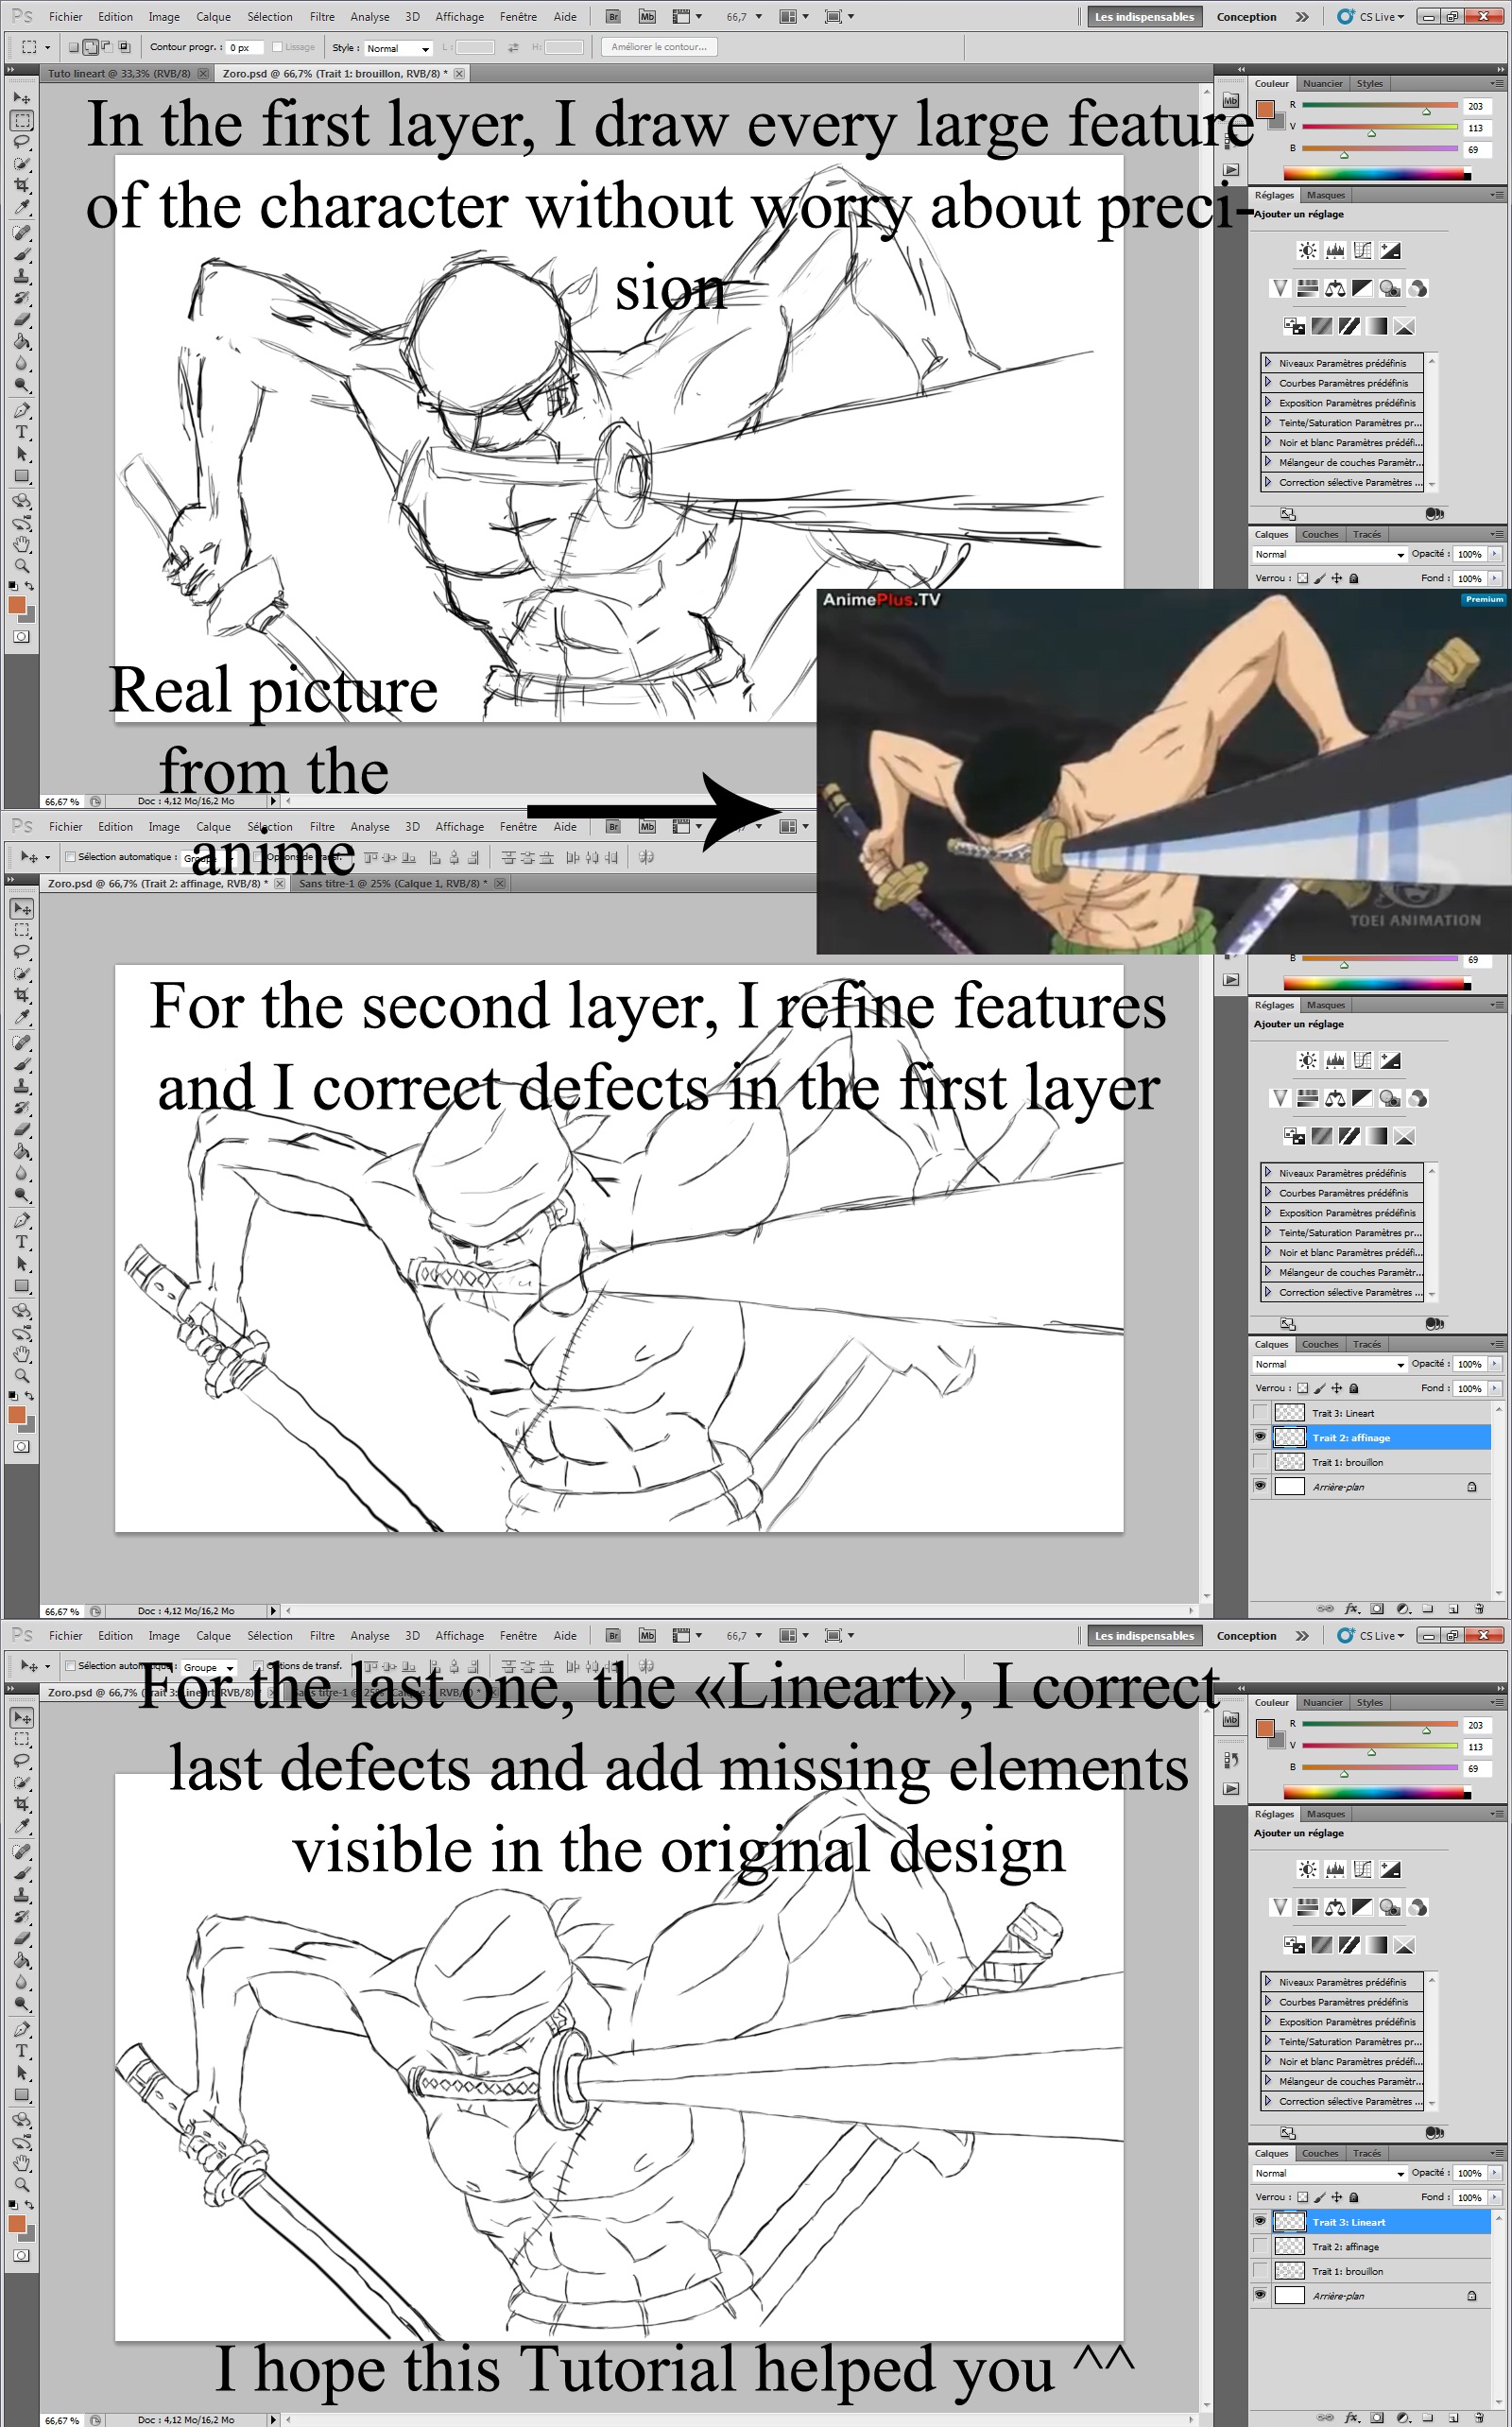
Task: Select the Pen tool in the middle screenshot toolbar
Action: [x=21, y=1221]
